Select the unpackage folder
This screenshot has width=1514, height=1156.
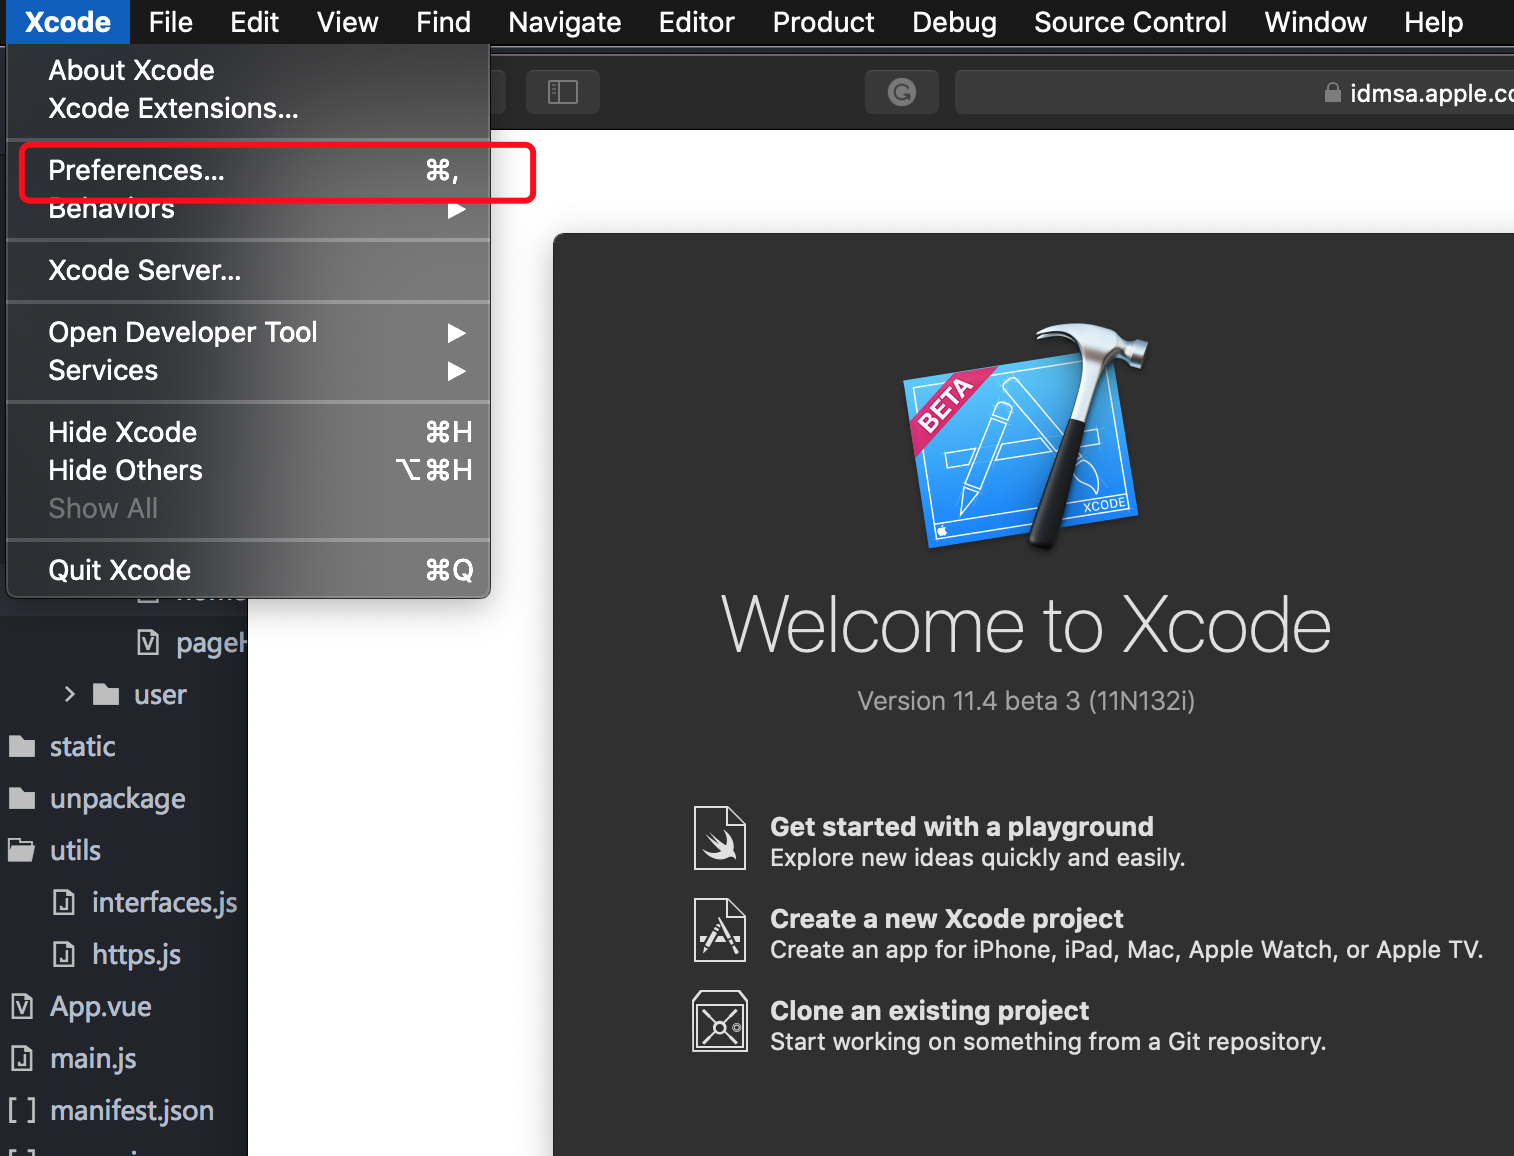[118, 799]
